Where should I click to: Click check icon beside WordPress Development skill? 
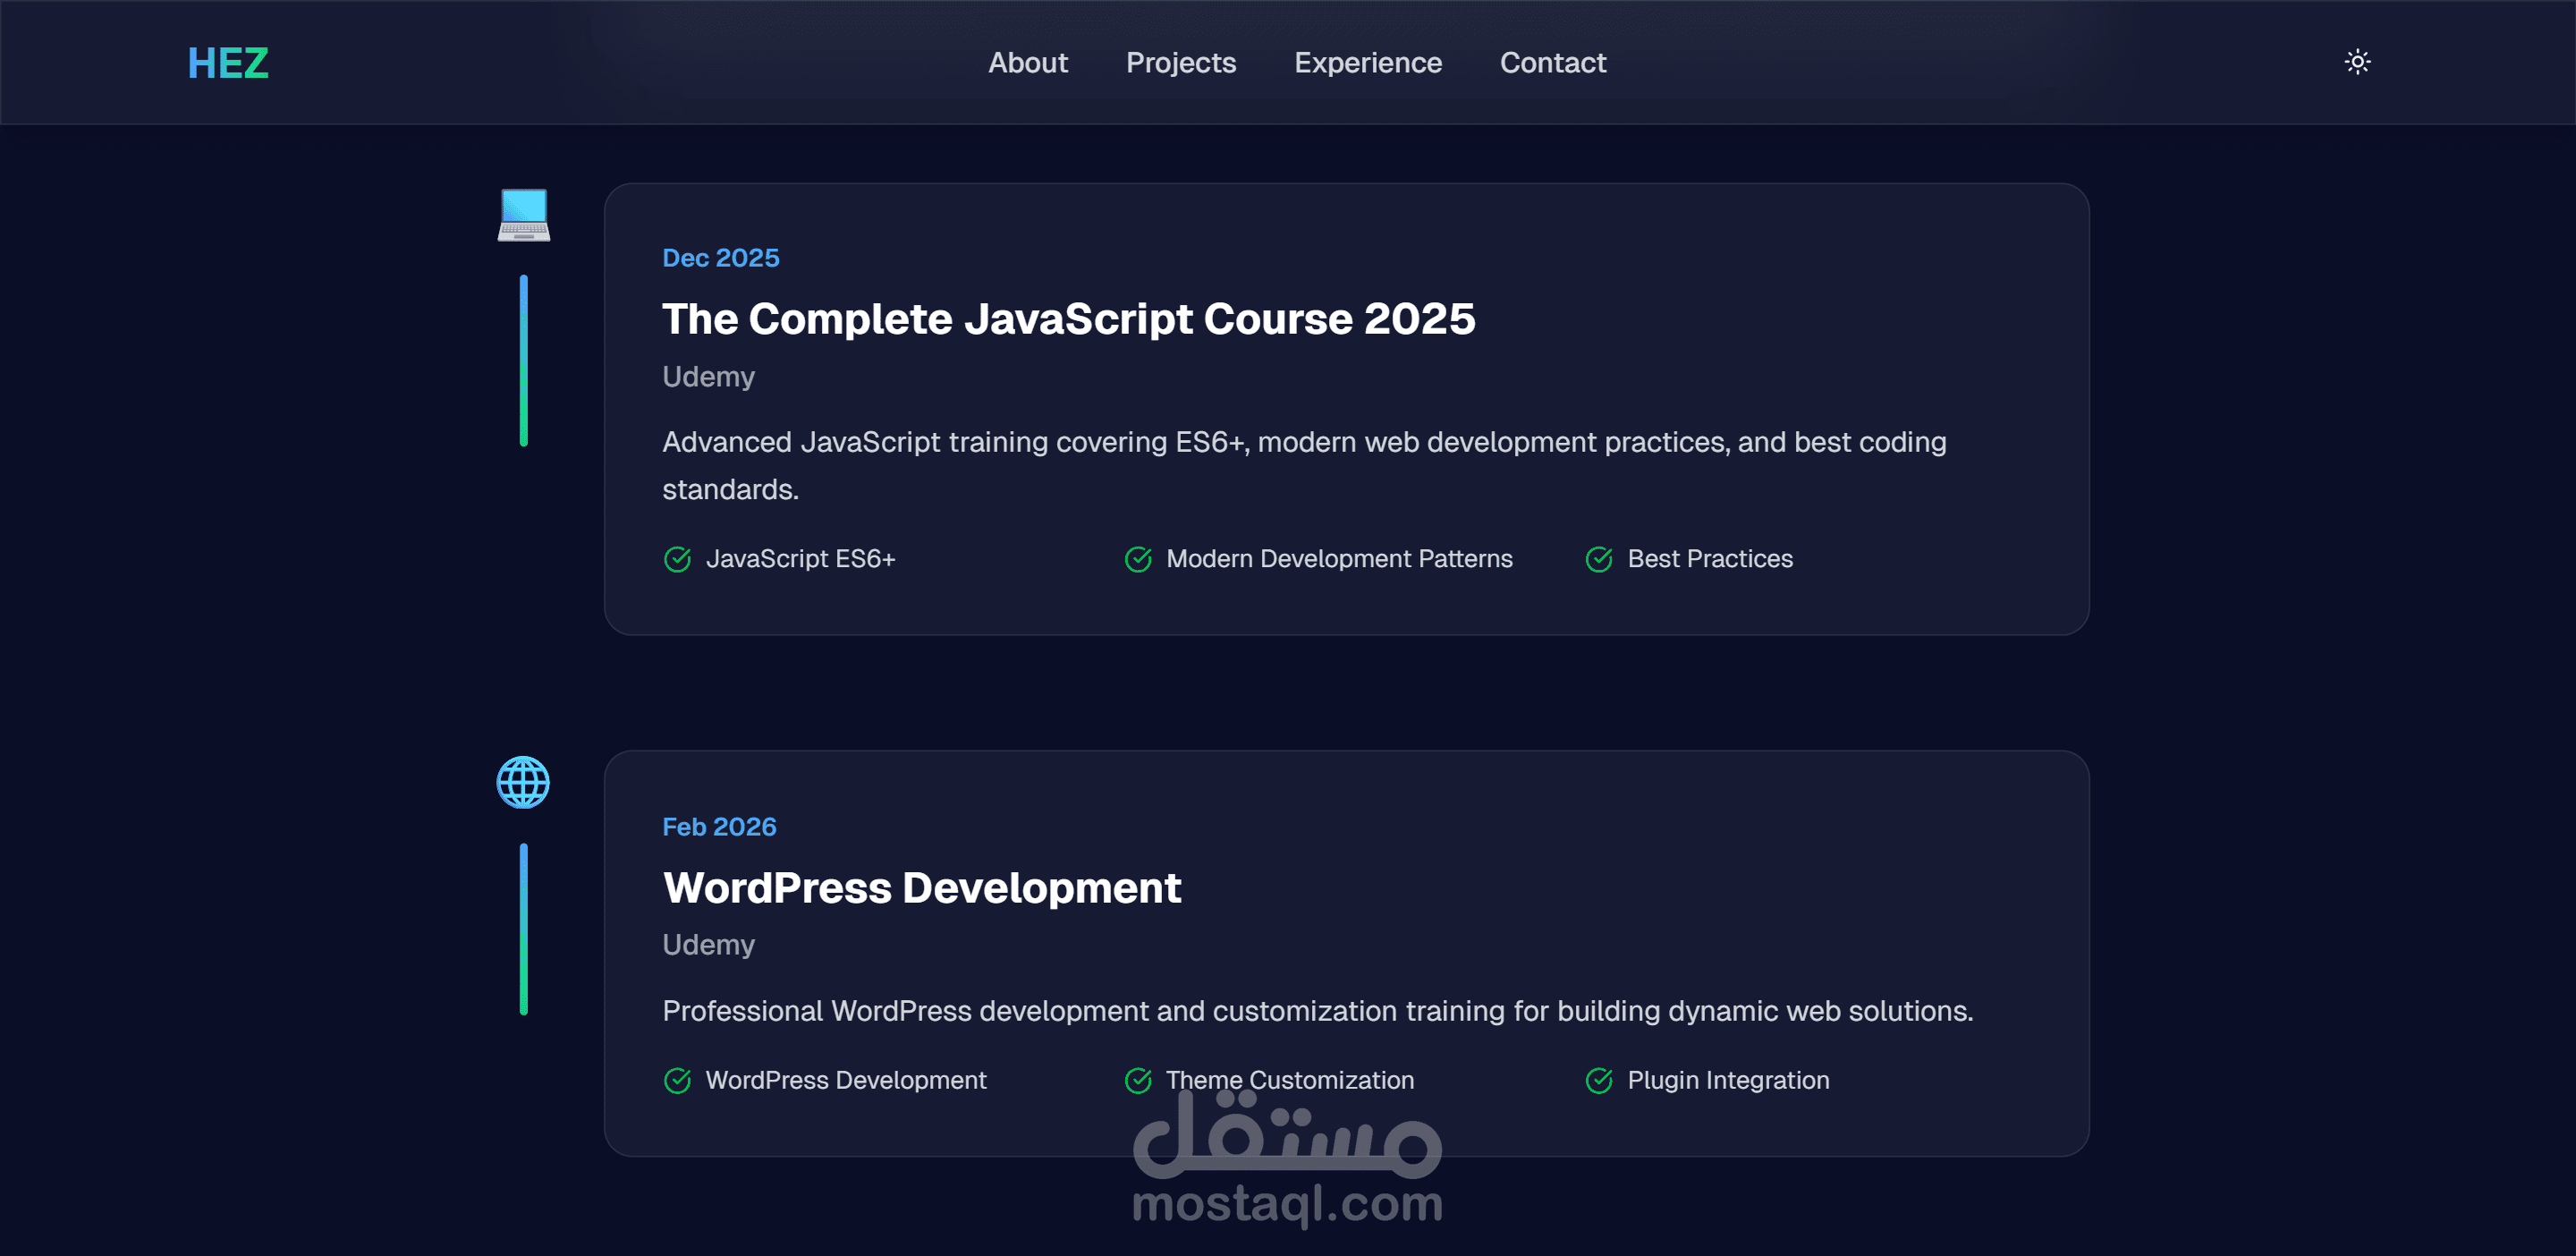[677, 1080]
